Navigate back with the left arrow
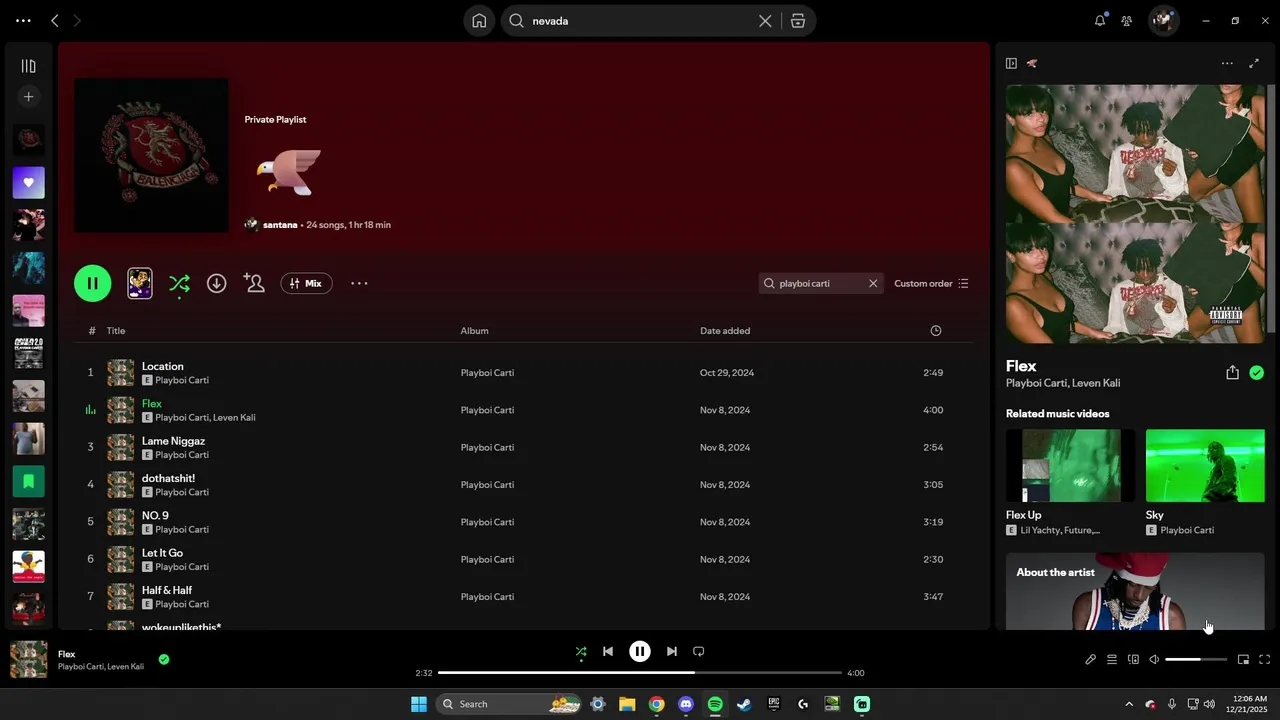This screenshot has width=1280, height=720. point(55,20)
